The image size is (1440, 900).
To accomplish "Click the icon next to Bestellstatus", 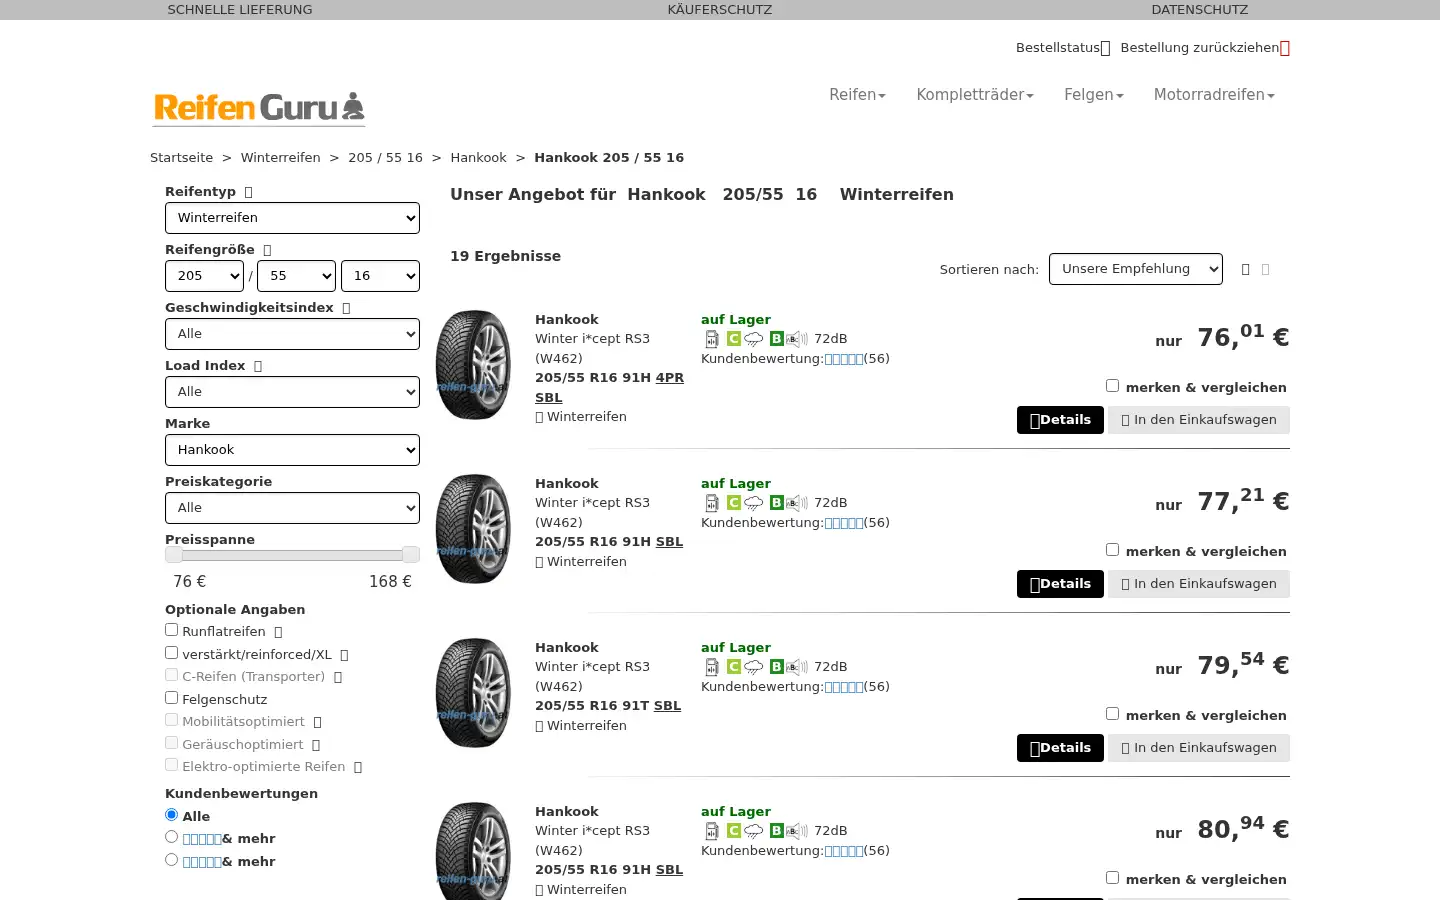I will pos(1105,48).
